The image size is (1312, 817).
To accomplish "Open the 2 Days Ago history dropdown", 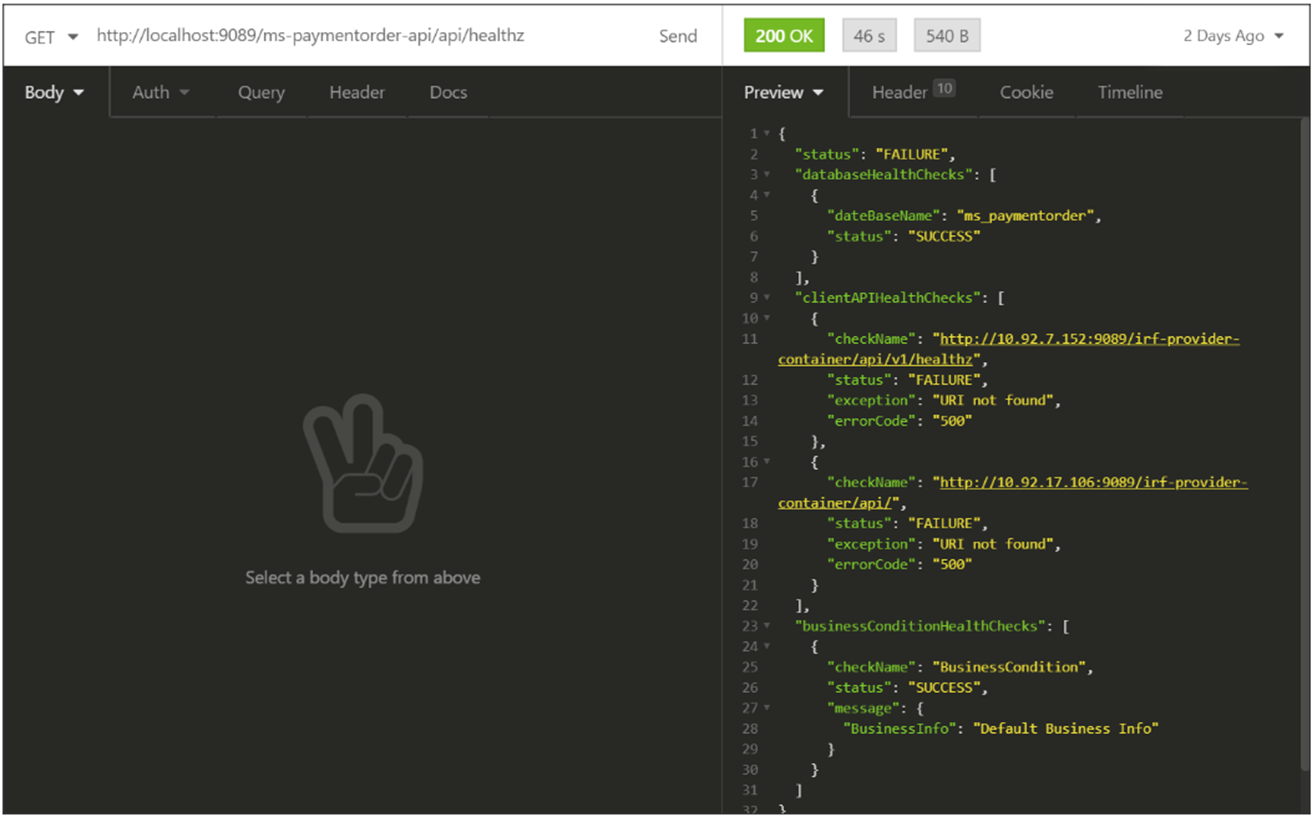I will click(1233, 36).
